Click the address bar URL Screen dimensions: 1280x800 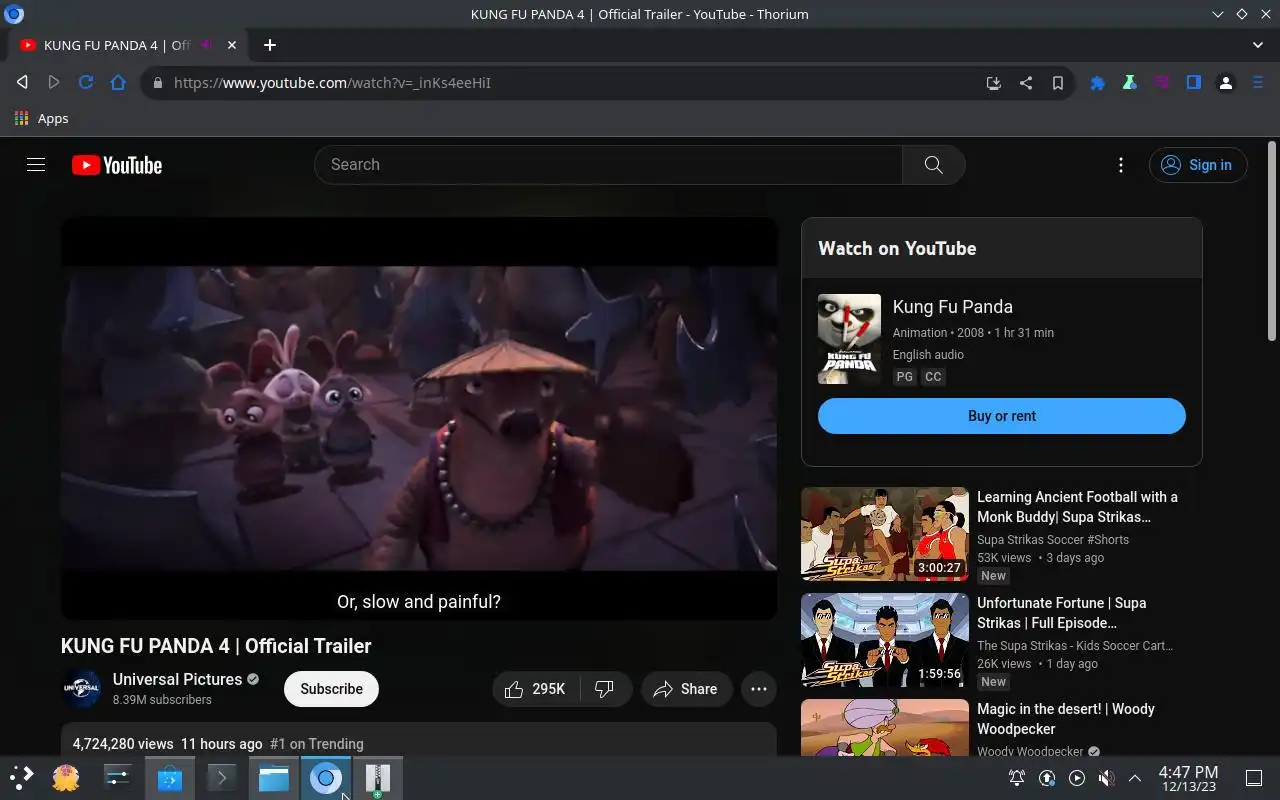click(x=332, y=83)
